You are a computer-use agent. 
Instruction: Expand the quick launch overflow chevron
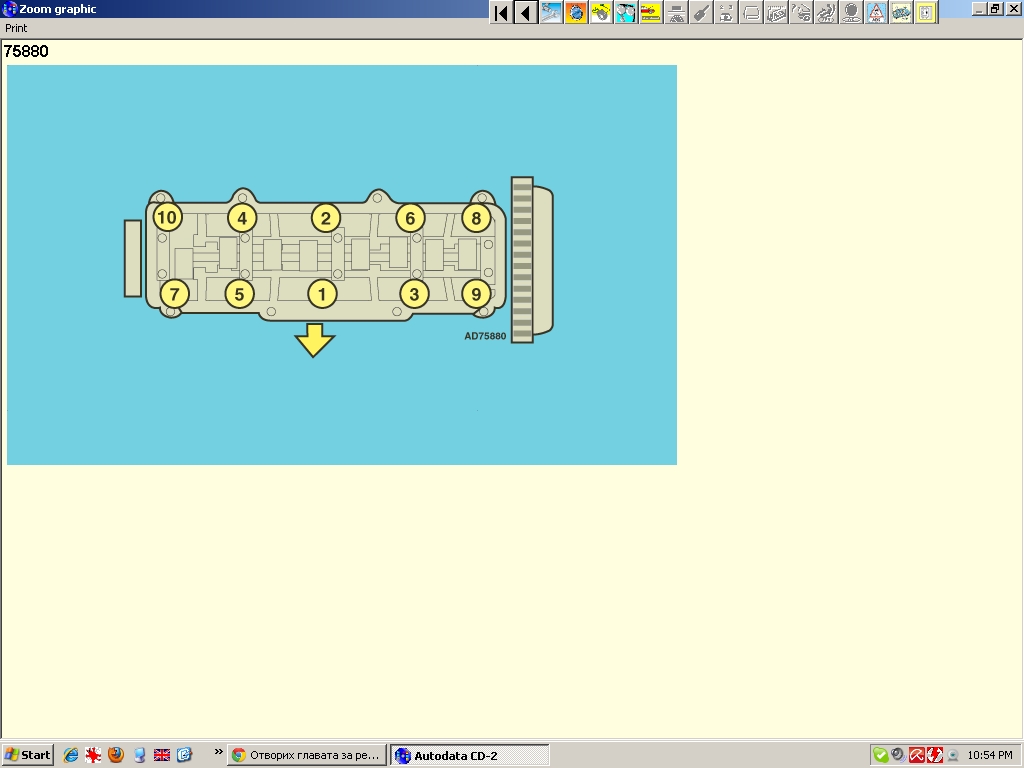[x=218, y=752]
